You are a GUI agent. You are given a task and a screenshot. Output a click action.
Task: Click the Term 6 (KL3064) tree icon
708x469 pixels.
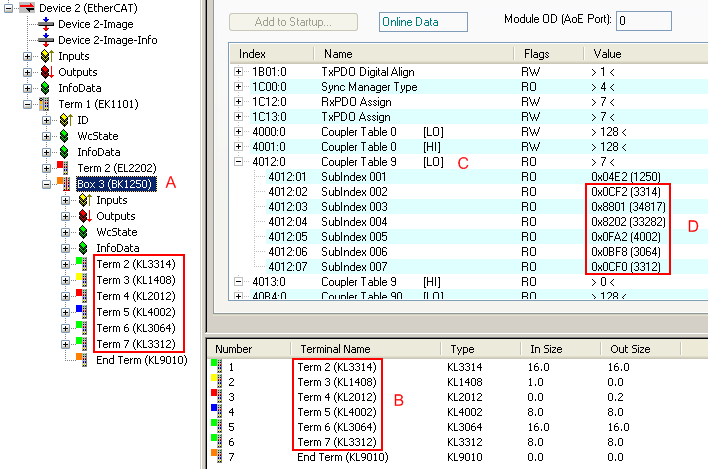[82, 328]
